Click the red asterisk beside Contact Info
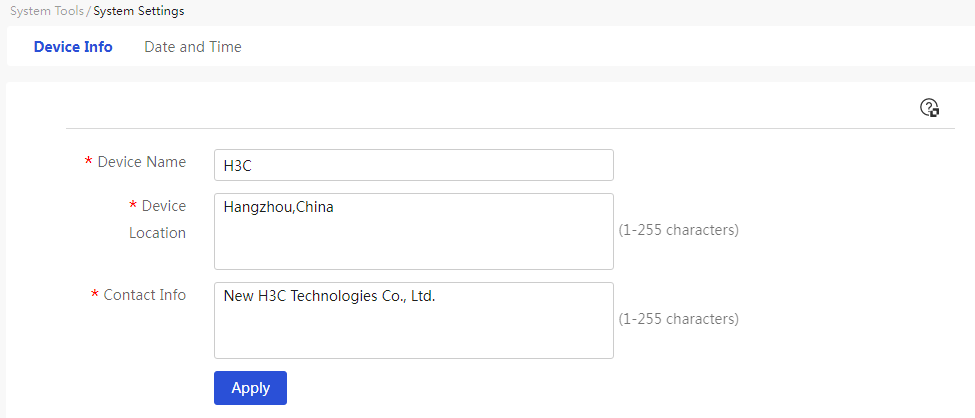This screenshot has width=975, height=418. click(x=95, y=294)
